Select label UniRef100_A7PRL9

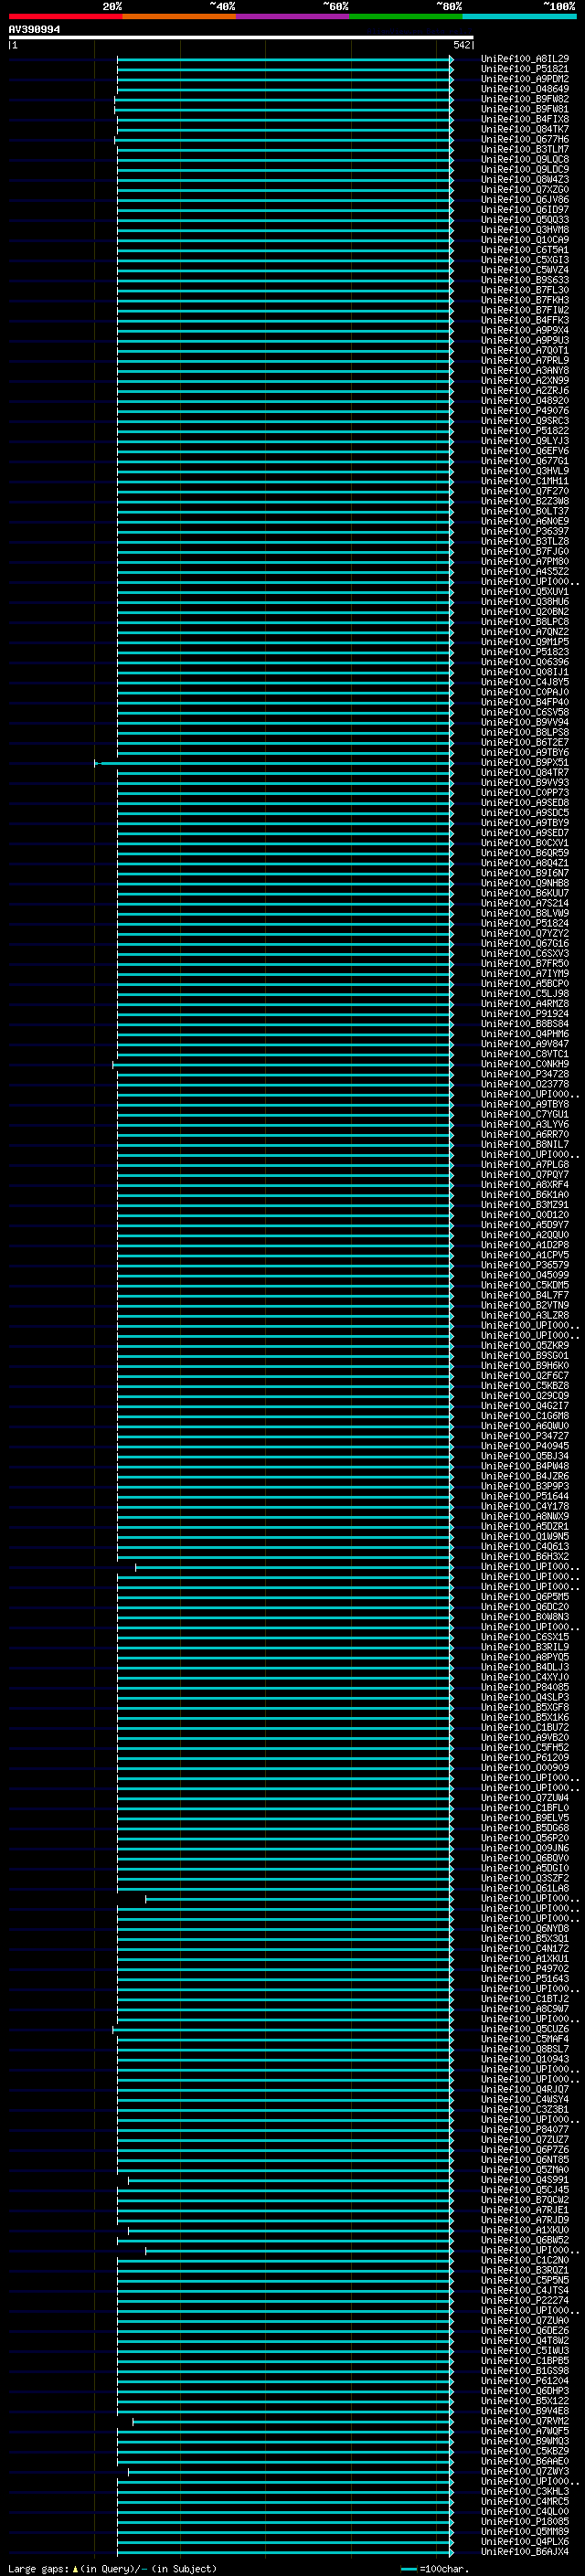[x=525, y=361]
